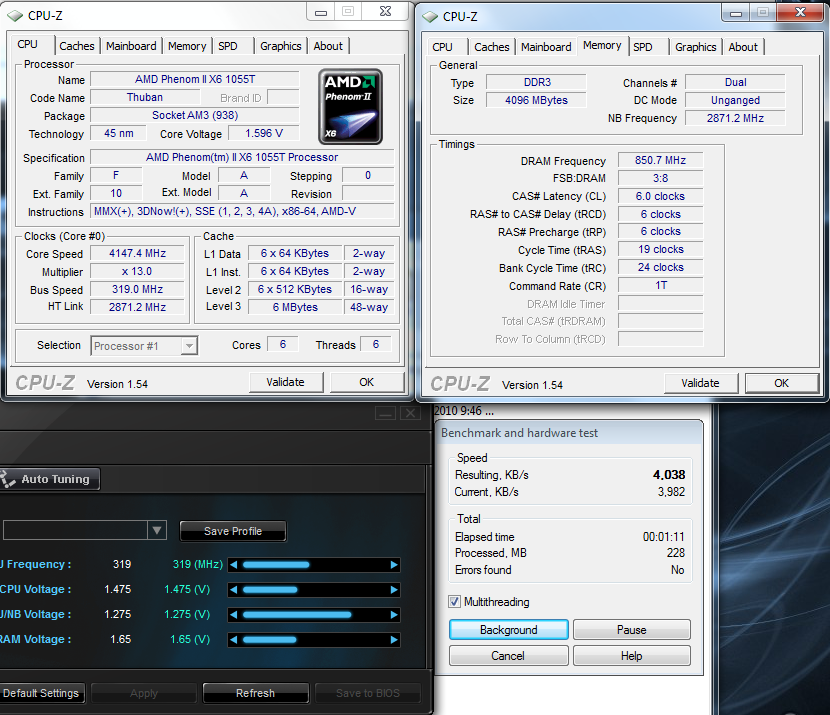Click the CPU-Z title icon in memory-timings window

point(430,17)
